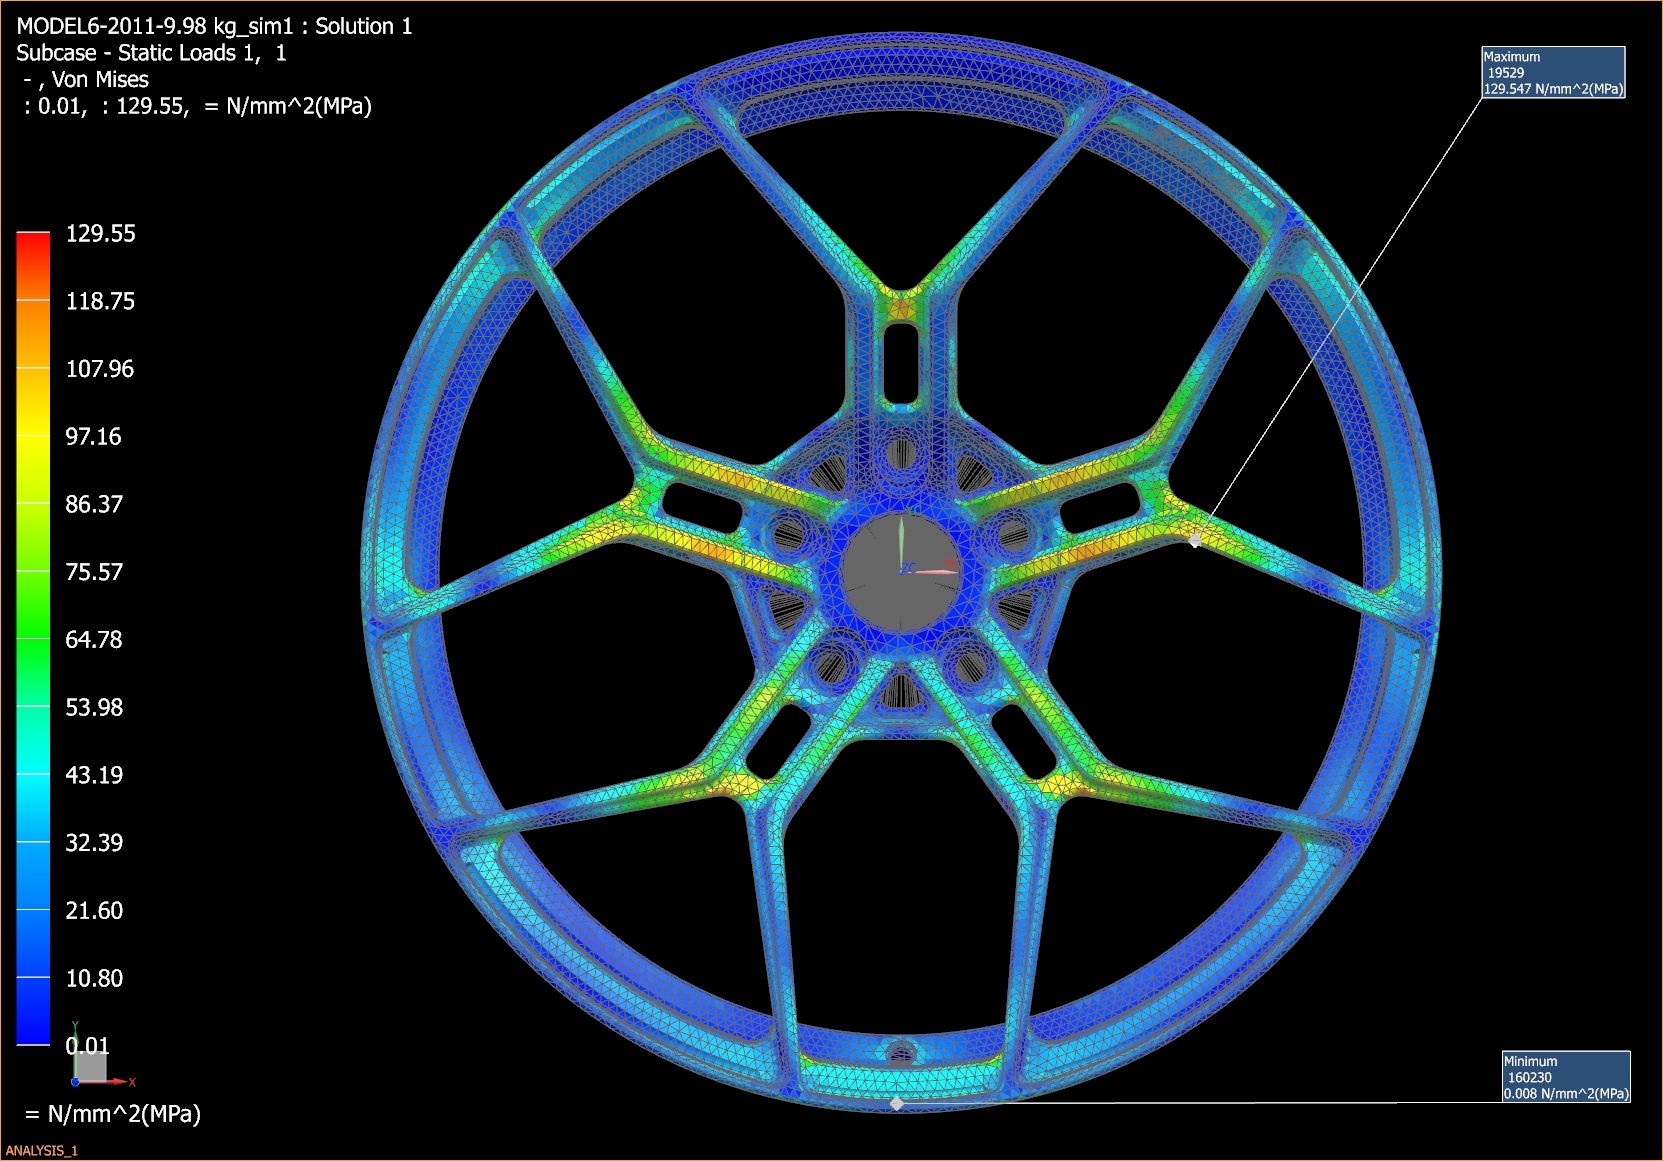
Task: Click the X-axis arrow of the bottom-left orientation triad
Action: [118, 1082]
